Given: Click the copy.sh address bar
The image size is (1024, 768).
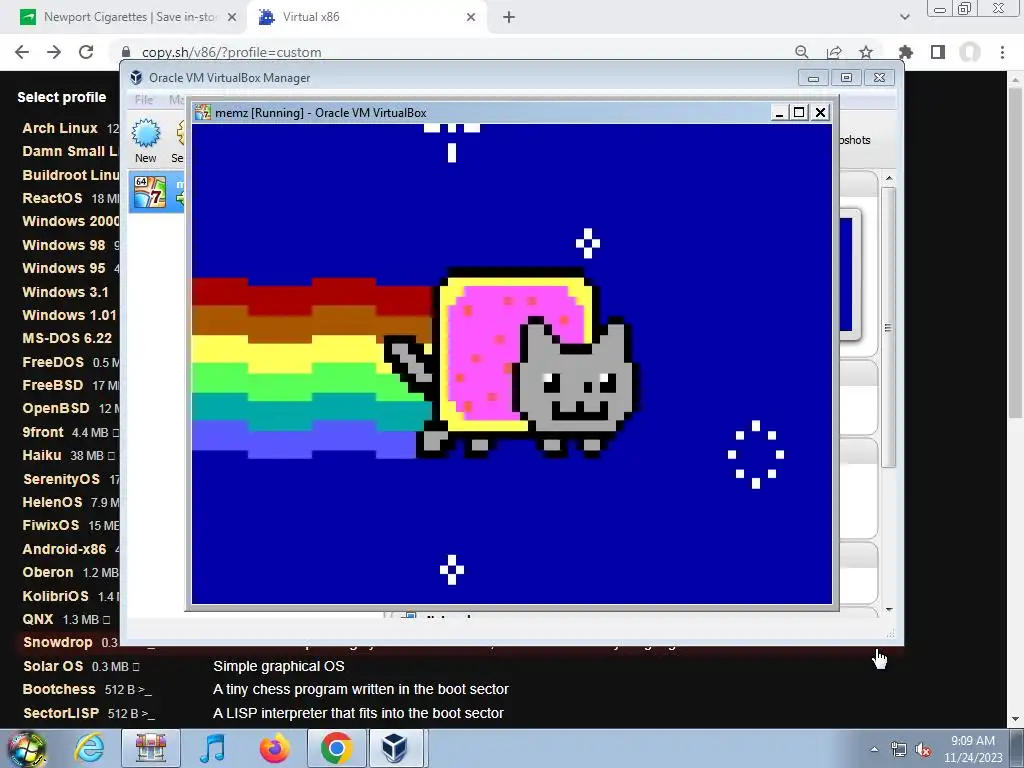Looking at the screenshot, I should (451, 52).
